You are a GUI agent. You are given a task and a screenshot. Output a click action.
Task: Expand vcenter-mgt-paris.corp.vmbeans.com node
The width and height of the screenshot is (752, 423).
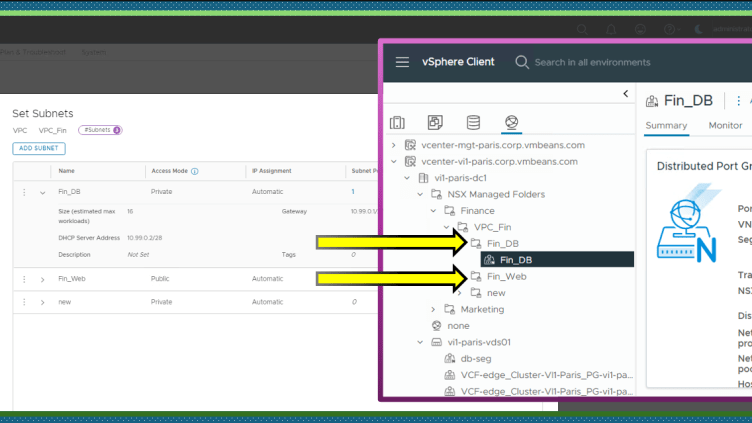[x=394, y=145]
